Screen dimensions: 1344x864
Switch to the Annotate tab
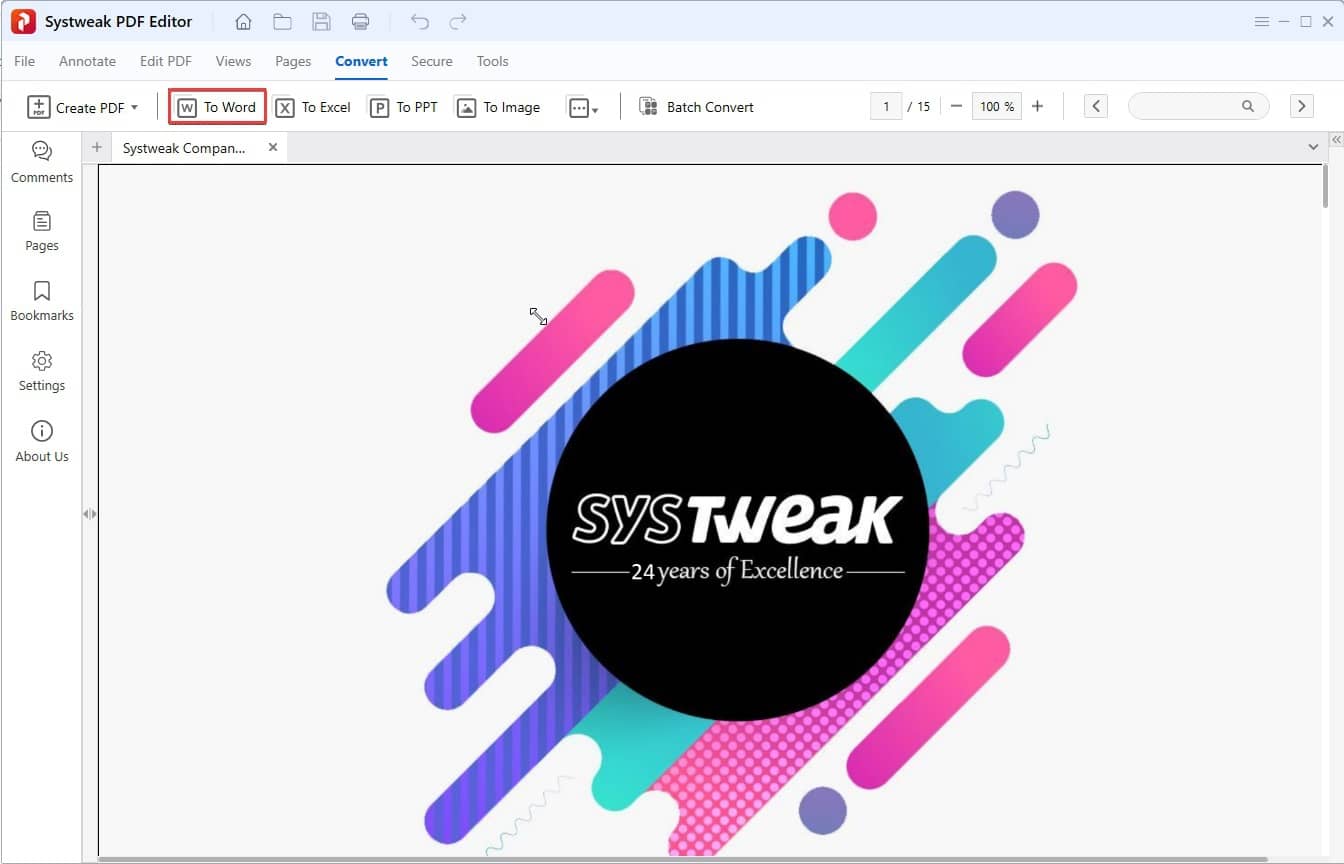[x=87, y=61]
